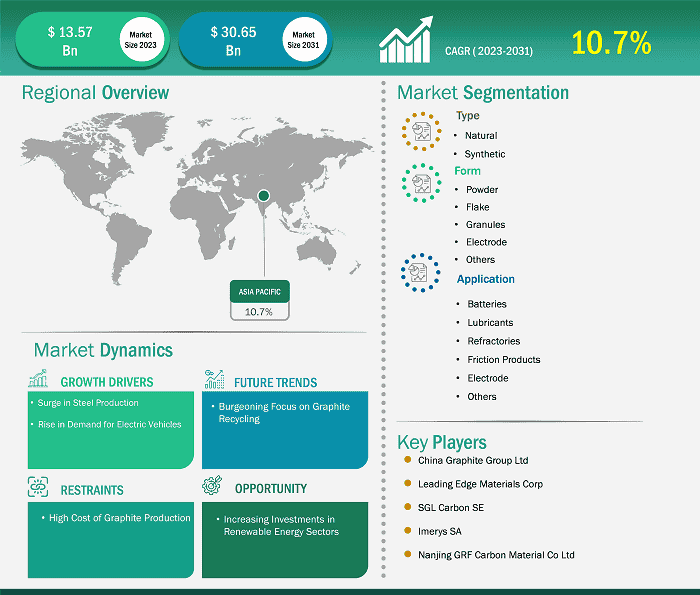Click the Market Size 2031 white badge
The width and height of the screenshot is (700, 595).
tap(304, 40)
